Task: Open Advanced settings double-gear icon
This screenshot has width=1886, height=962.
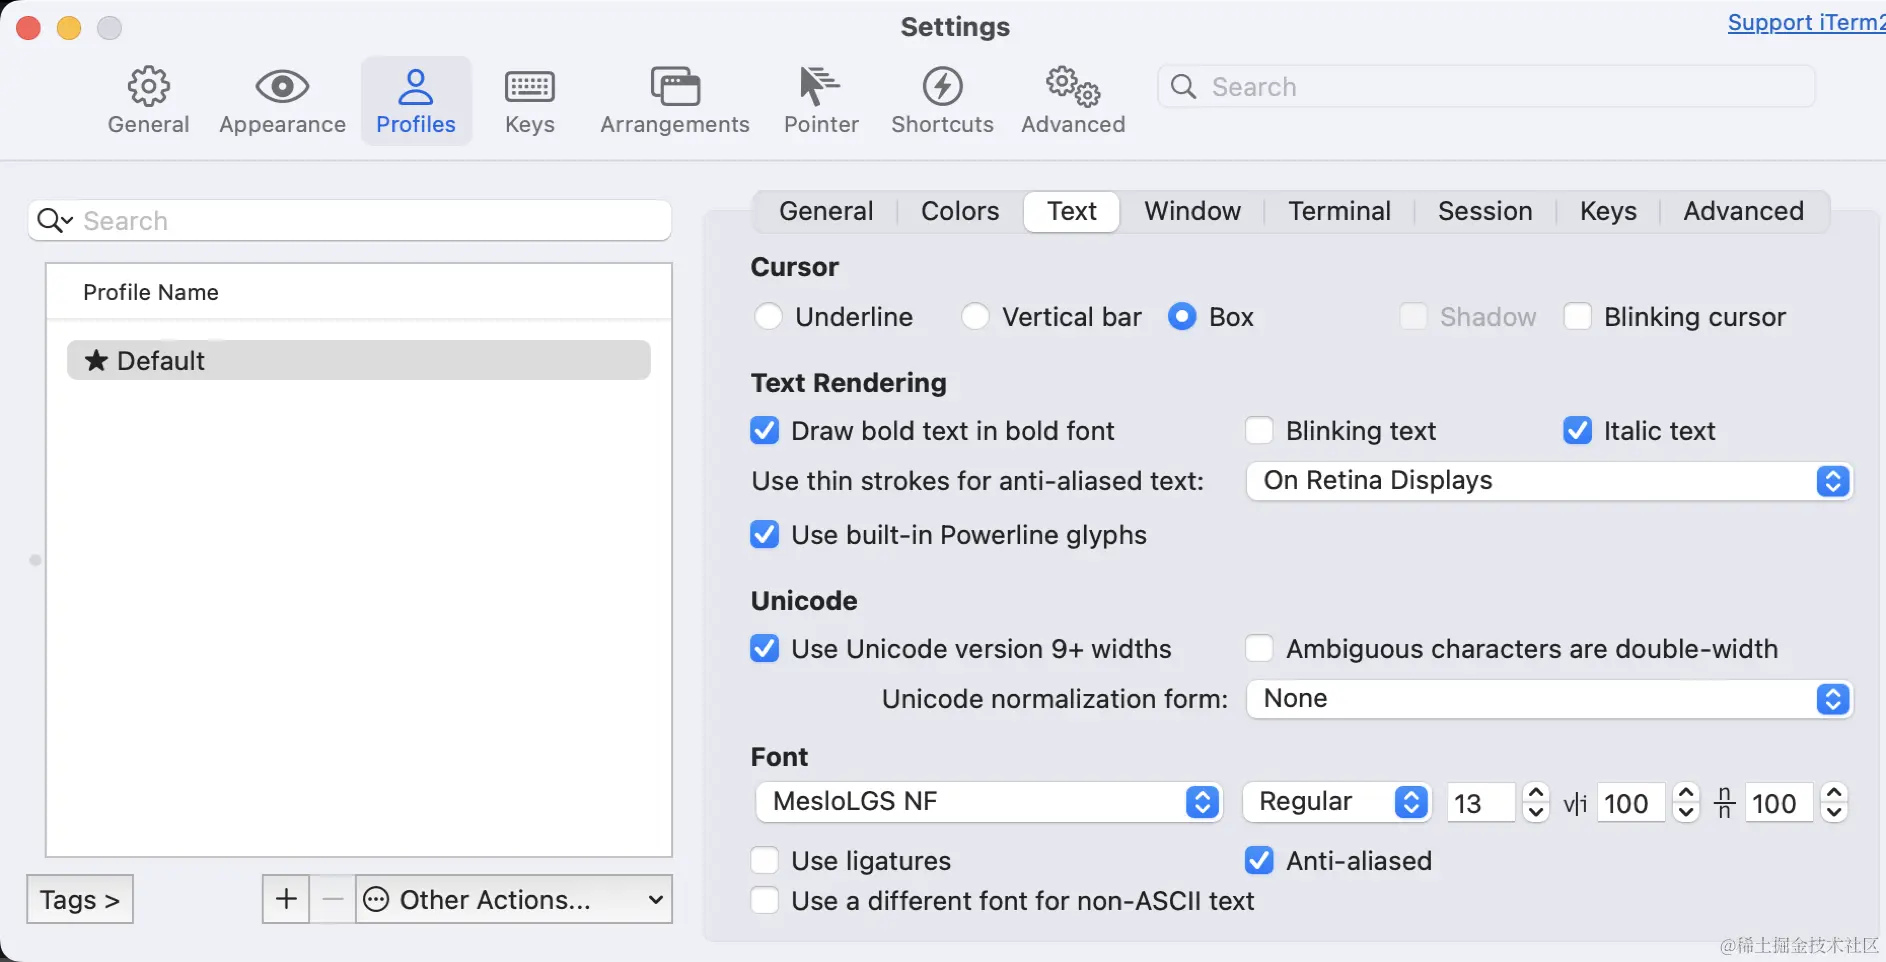Action: pyautogui.click(x=1073, y=87)
